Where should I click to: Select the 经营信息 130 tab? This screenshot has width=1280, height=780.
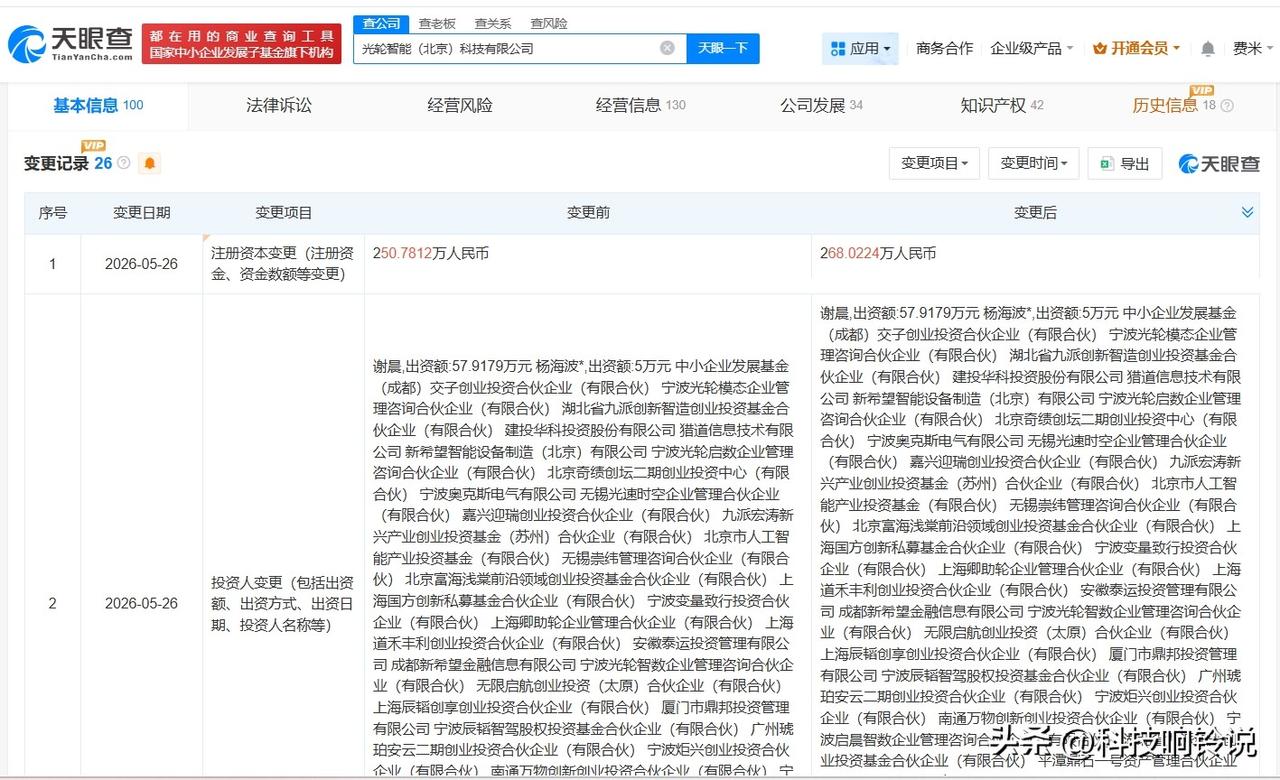[x=641, y=105]
